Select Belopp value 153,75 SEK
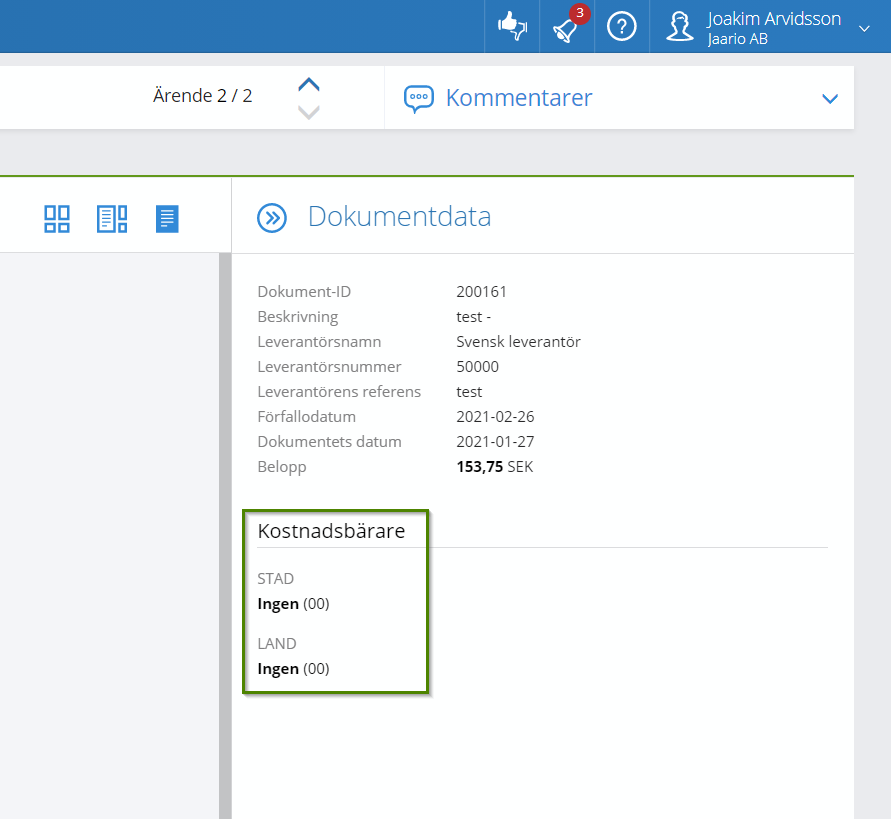 point(494,467)
